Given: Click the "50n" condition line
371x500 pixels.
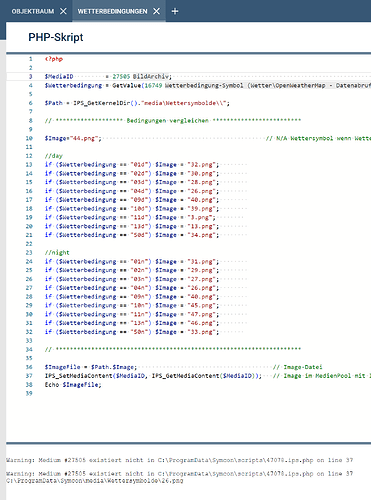Looking at the screenshot, I should (x=132, y=332).
